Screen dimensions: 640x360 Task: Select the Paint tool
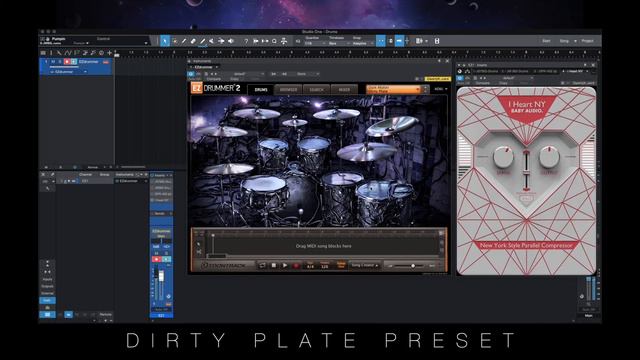pos(202,41)
